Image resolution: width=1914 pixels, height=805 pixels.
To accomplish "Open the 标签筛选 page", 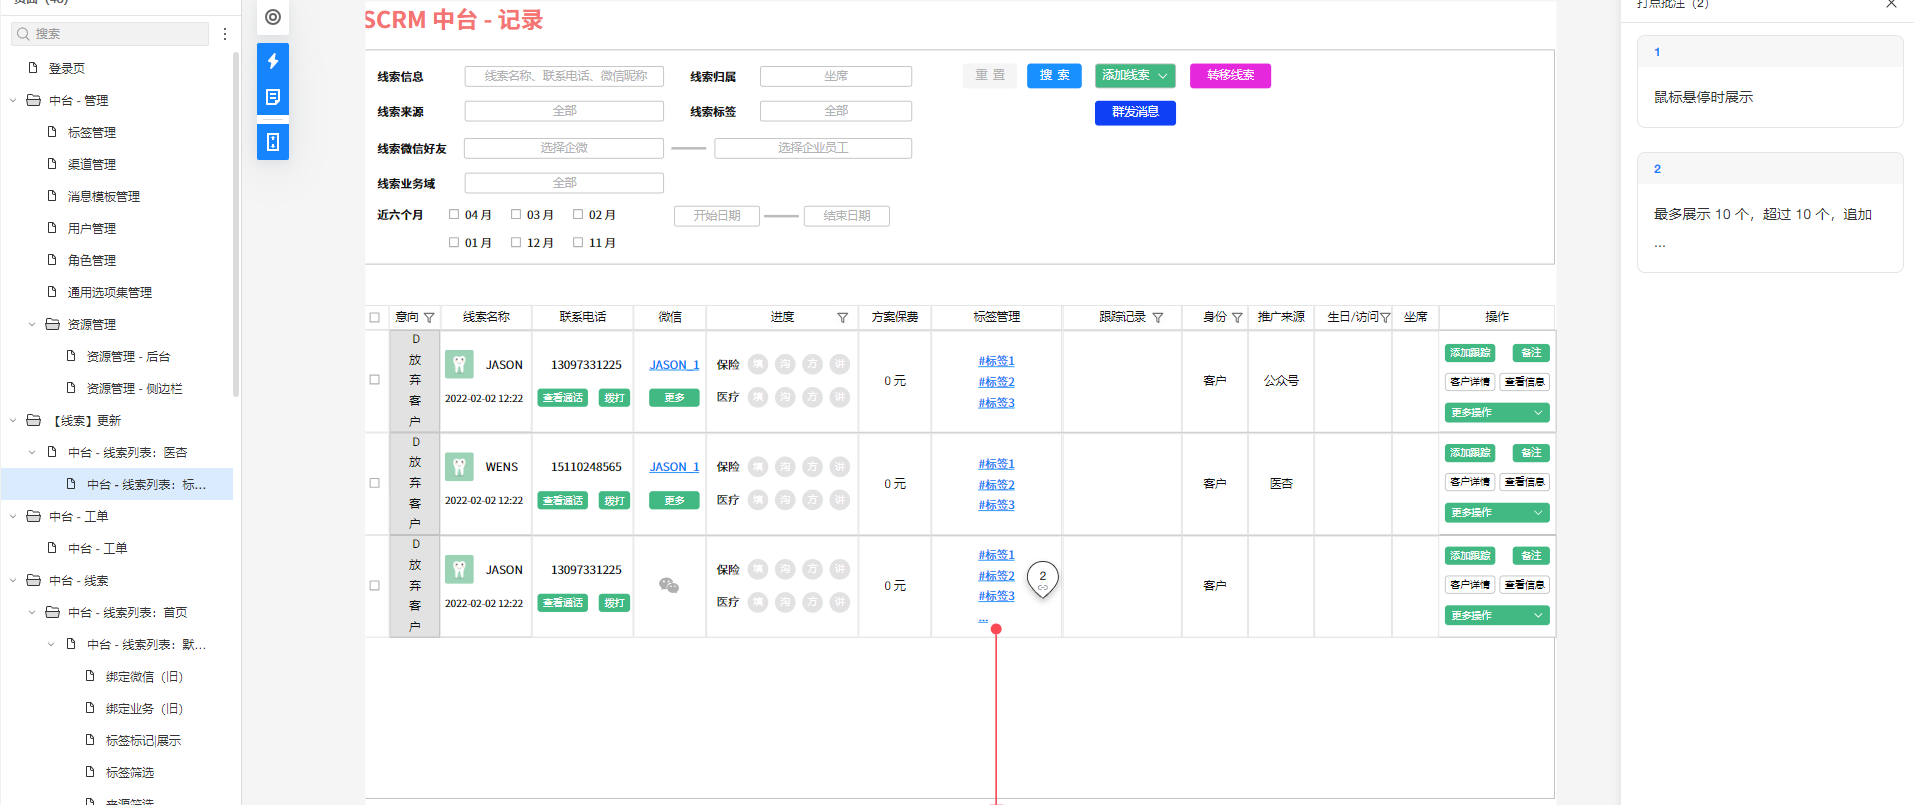I will [x=130, y=772].
